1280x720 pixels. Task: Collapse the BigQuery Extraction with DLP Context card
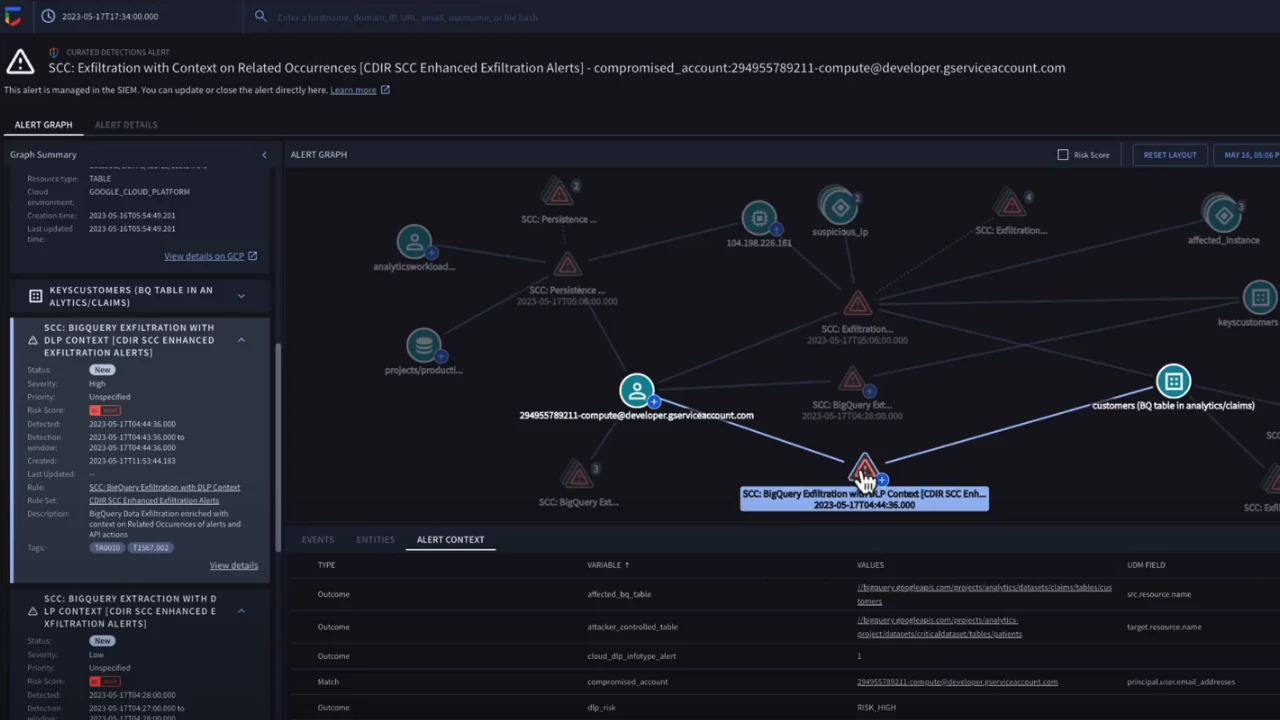click(x=241, y=611)
